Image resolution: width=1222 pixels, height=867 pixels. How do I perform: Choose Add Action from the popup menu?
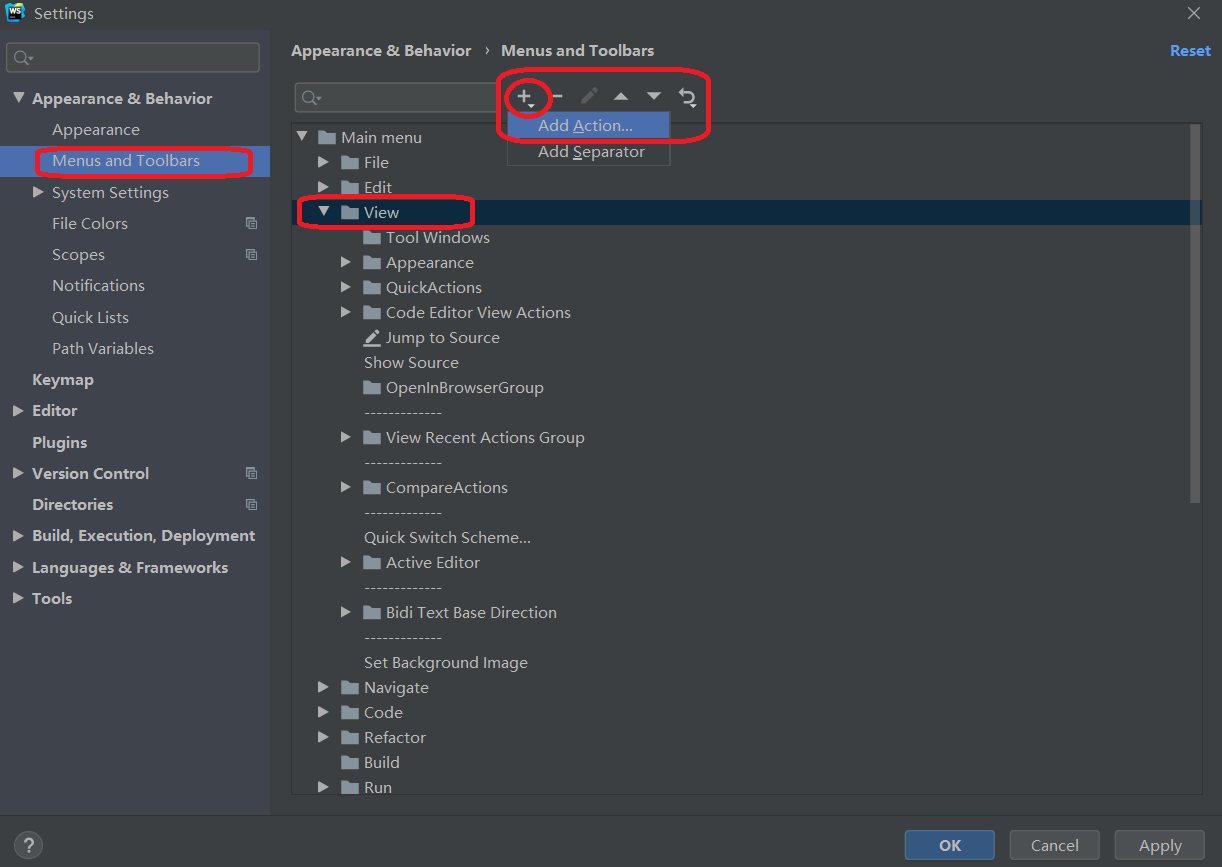(x=585, y=124)
